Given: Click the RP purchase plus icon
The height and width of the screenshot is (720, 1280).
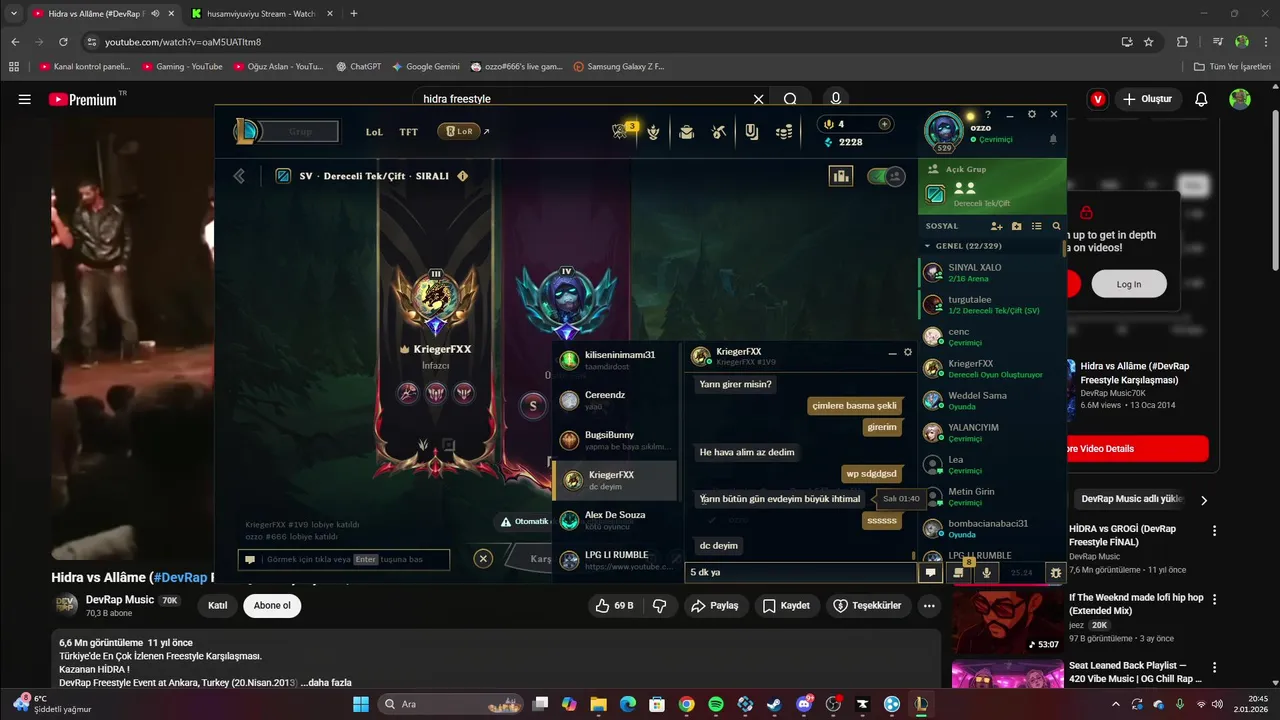Looking at the screenshot, I should pos(884,124).
